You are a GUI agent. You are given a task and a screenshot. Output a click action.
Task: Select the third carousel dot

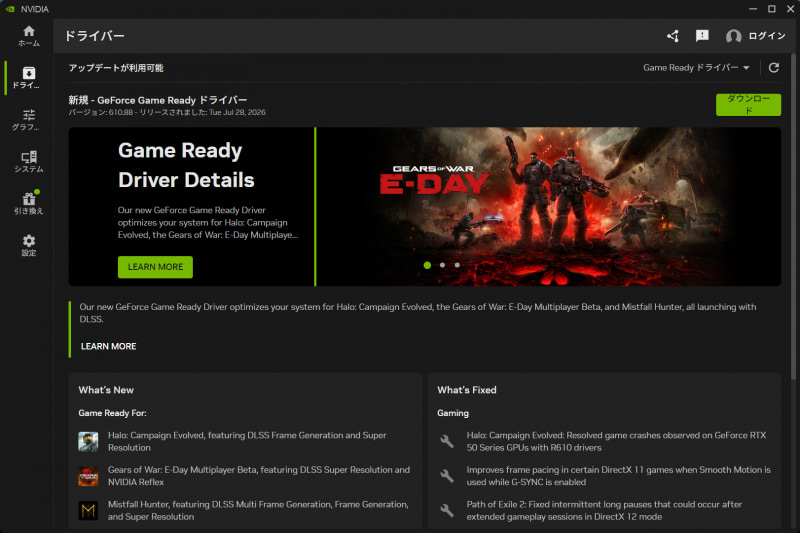tap(457, 265)
